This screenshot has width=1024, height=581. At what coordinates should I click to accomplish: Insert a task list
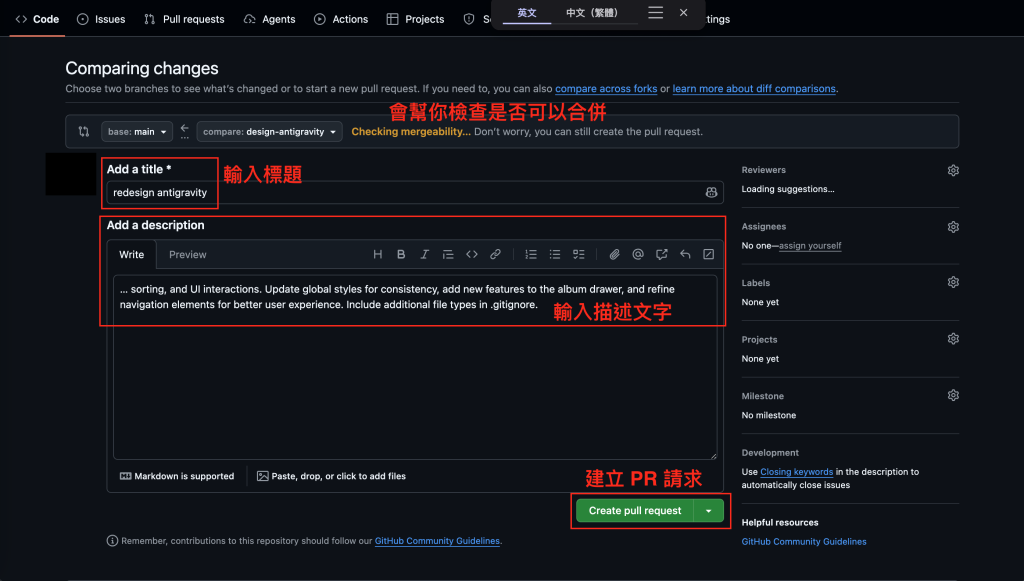(579, 255)
